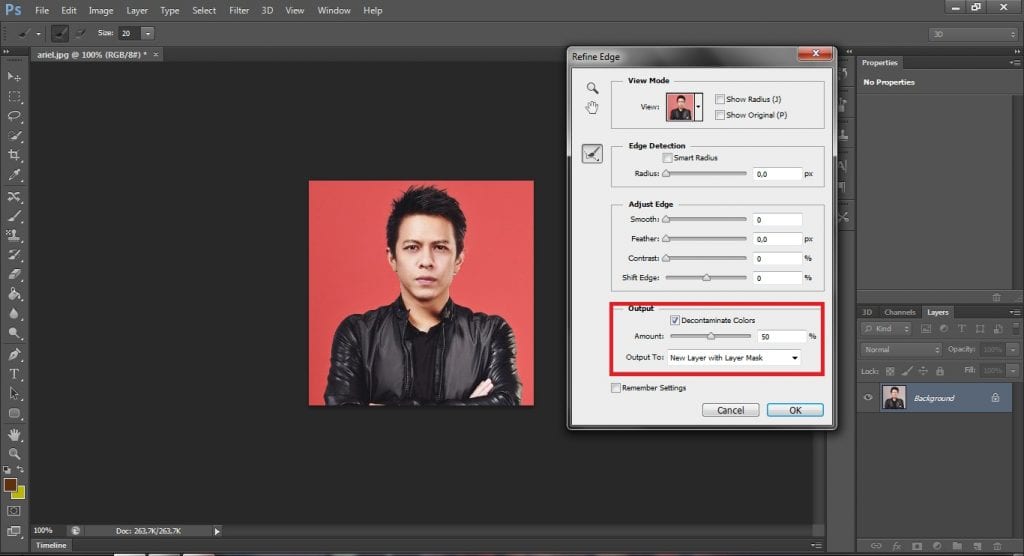Select the Type tool in the toolbar
The height and width of the screenshot is (556, 1024).
click(15, 374)
